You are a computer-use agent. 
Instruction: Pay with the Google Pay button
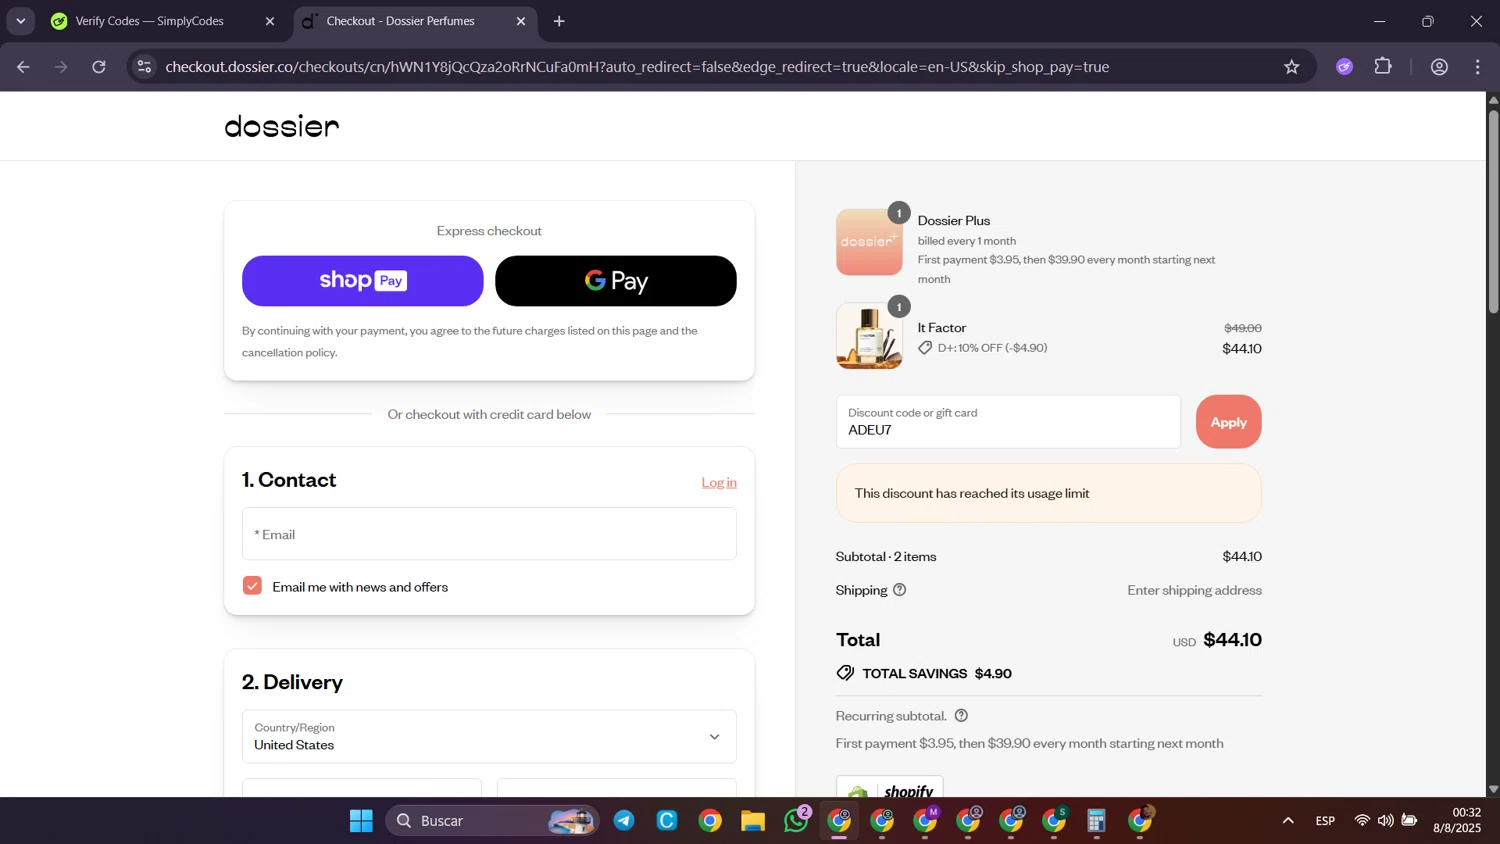(x=616, y=281)
